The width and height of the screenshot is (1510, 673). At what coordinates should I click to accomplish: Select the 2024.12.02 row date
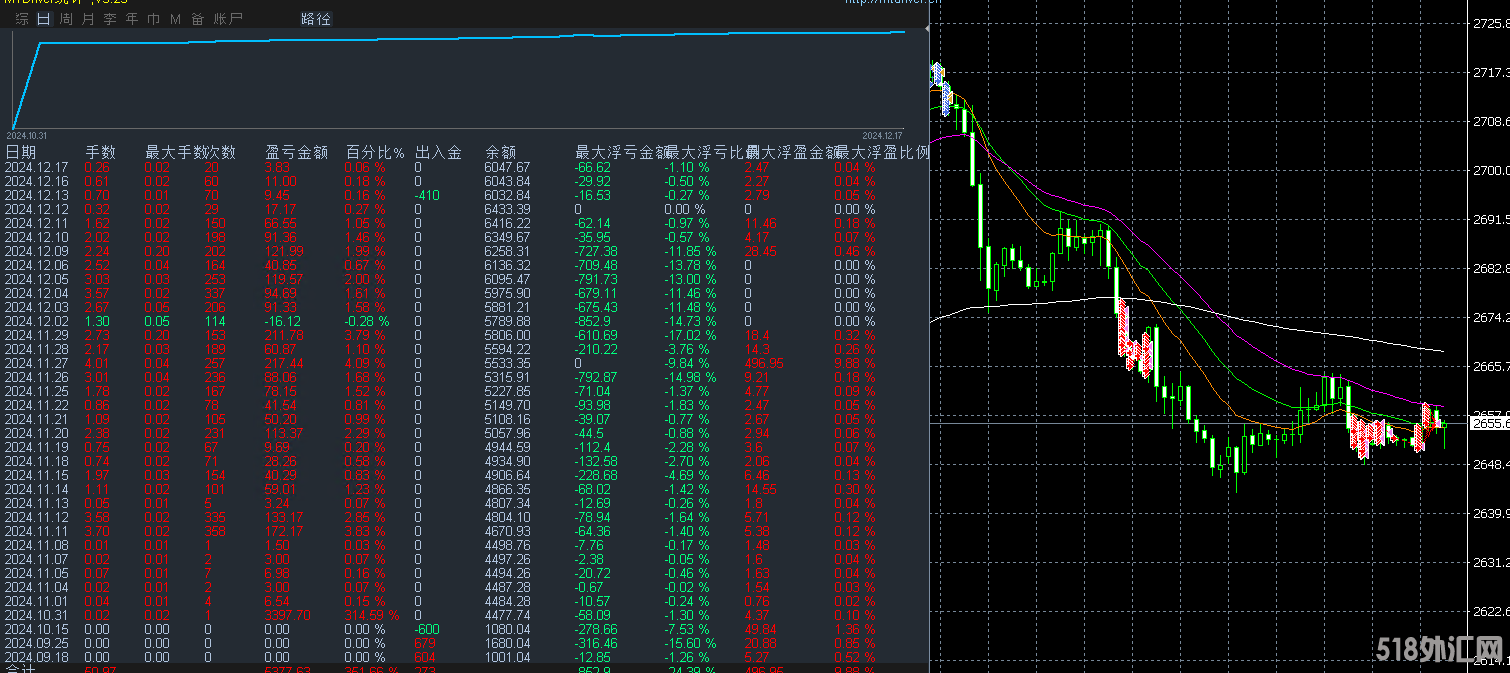click(x=37, y=321)
